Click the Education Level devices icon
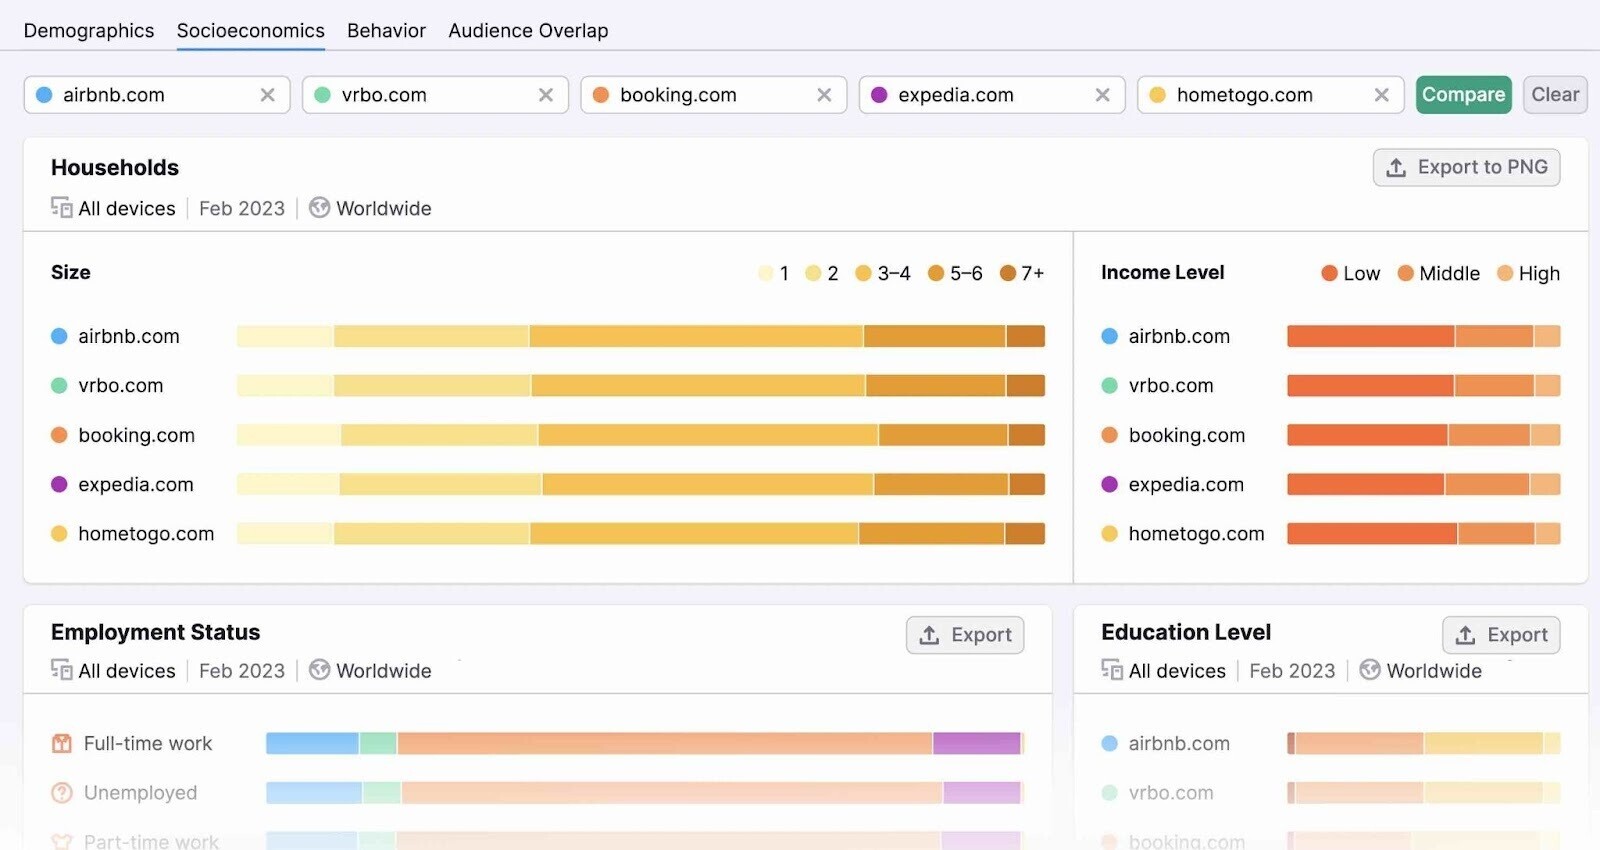 pyautogui.click(x=1112, y=670)
